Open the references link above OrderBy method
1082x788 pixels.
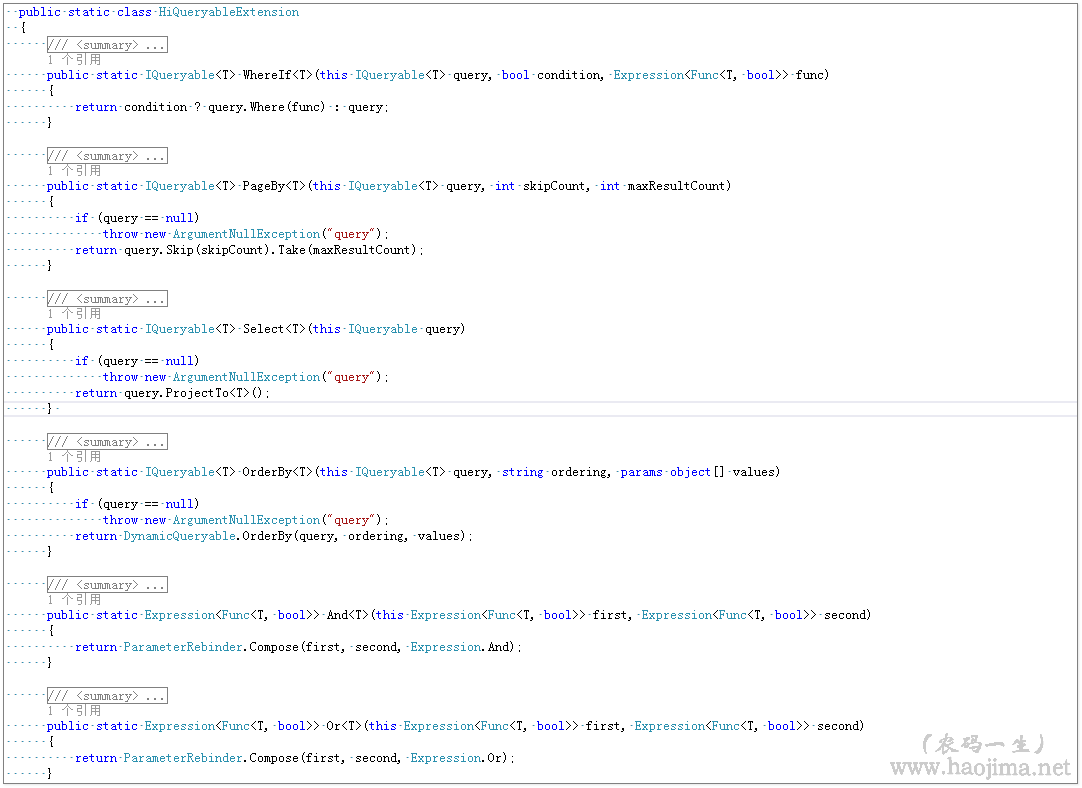click(x=74, y=457)
